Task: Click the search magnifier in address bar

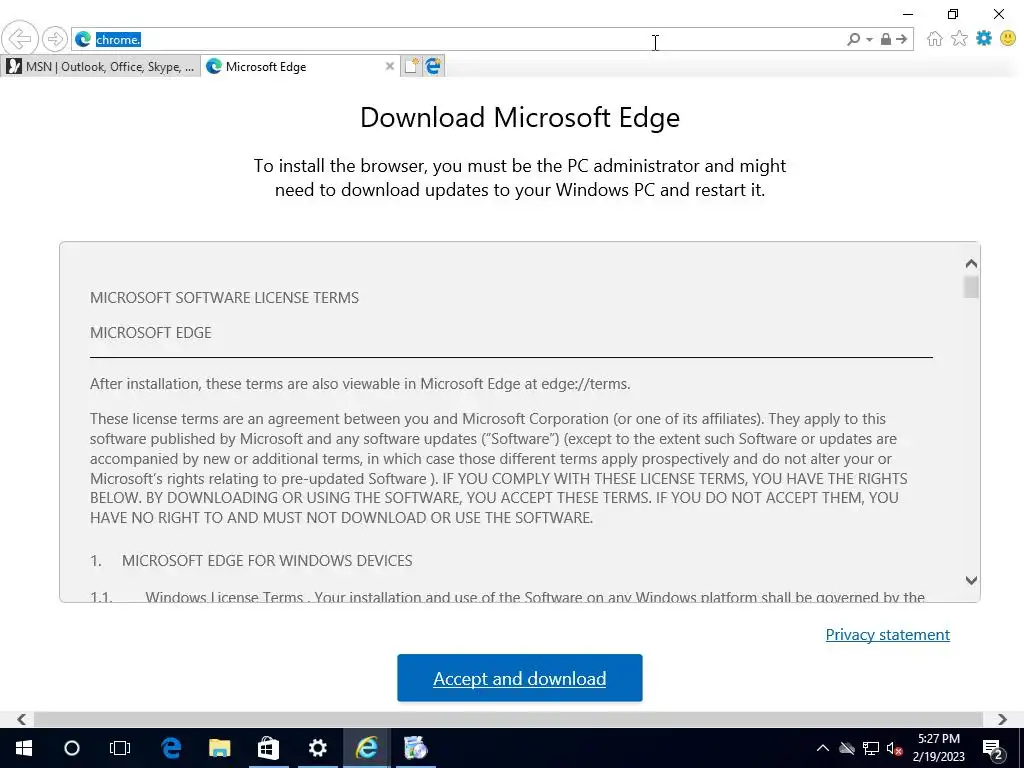Action: point(853,39)
